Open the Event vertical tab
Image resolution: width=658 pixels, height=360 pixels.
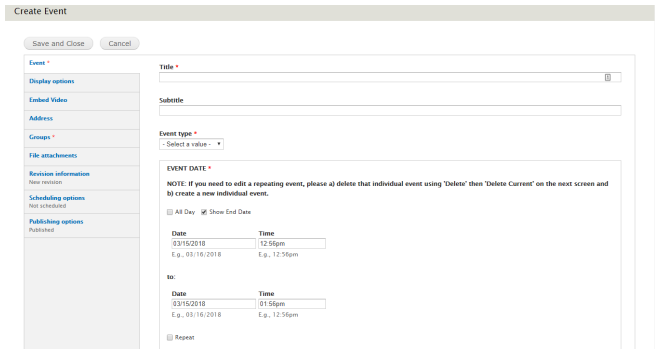82,63
